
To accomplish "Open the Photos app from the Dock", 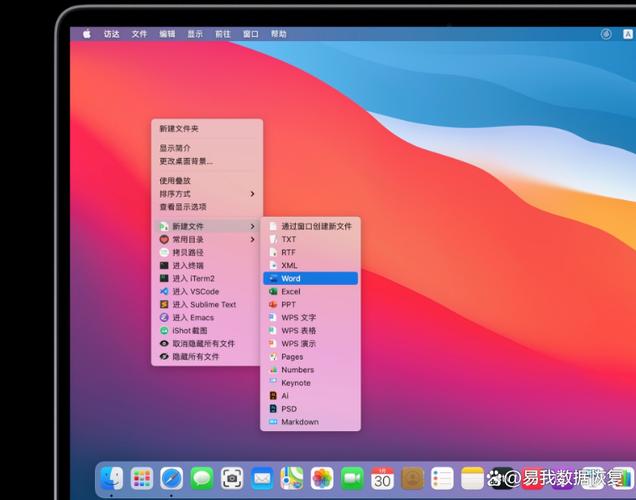I will (x=322, y=478).
